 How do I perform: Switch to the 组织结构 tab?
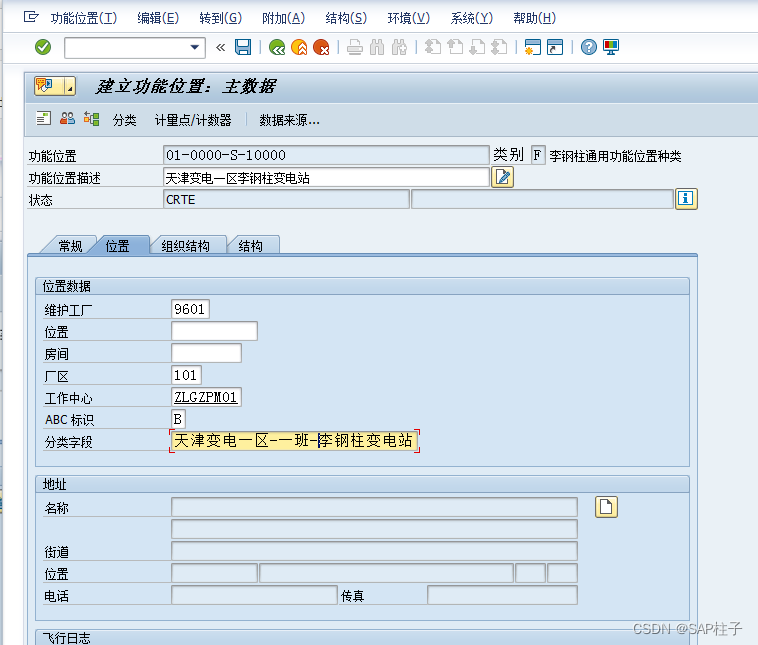(186, 246)
